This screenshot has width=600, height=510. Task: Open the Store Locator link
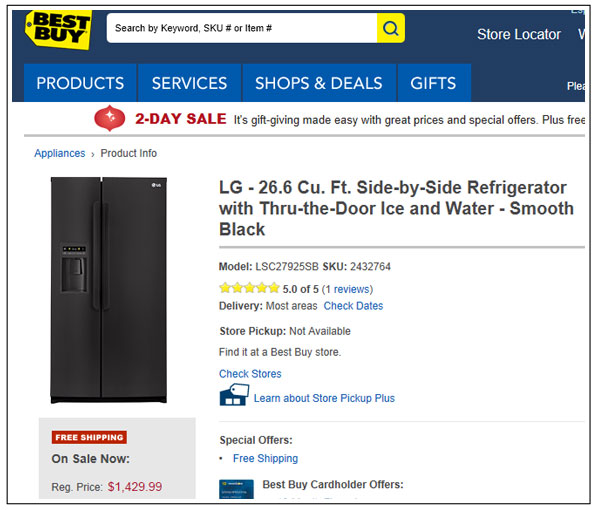pyautogui.click(x=518, y=34)
